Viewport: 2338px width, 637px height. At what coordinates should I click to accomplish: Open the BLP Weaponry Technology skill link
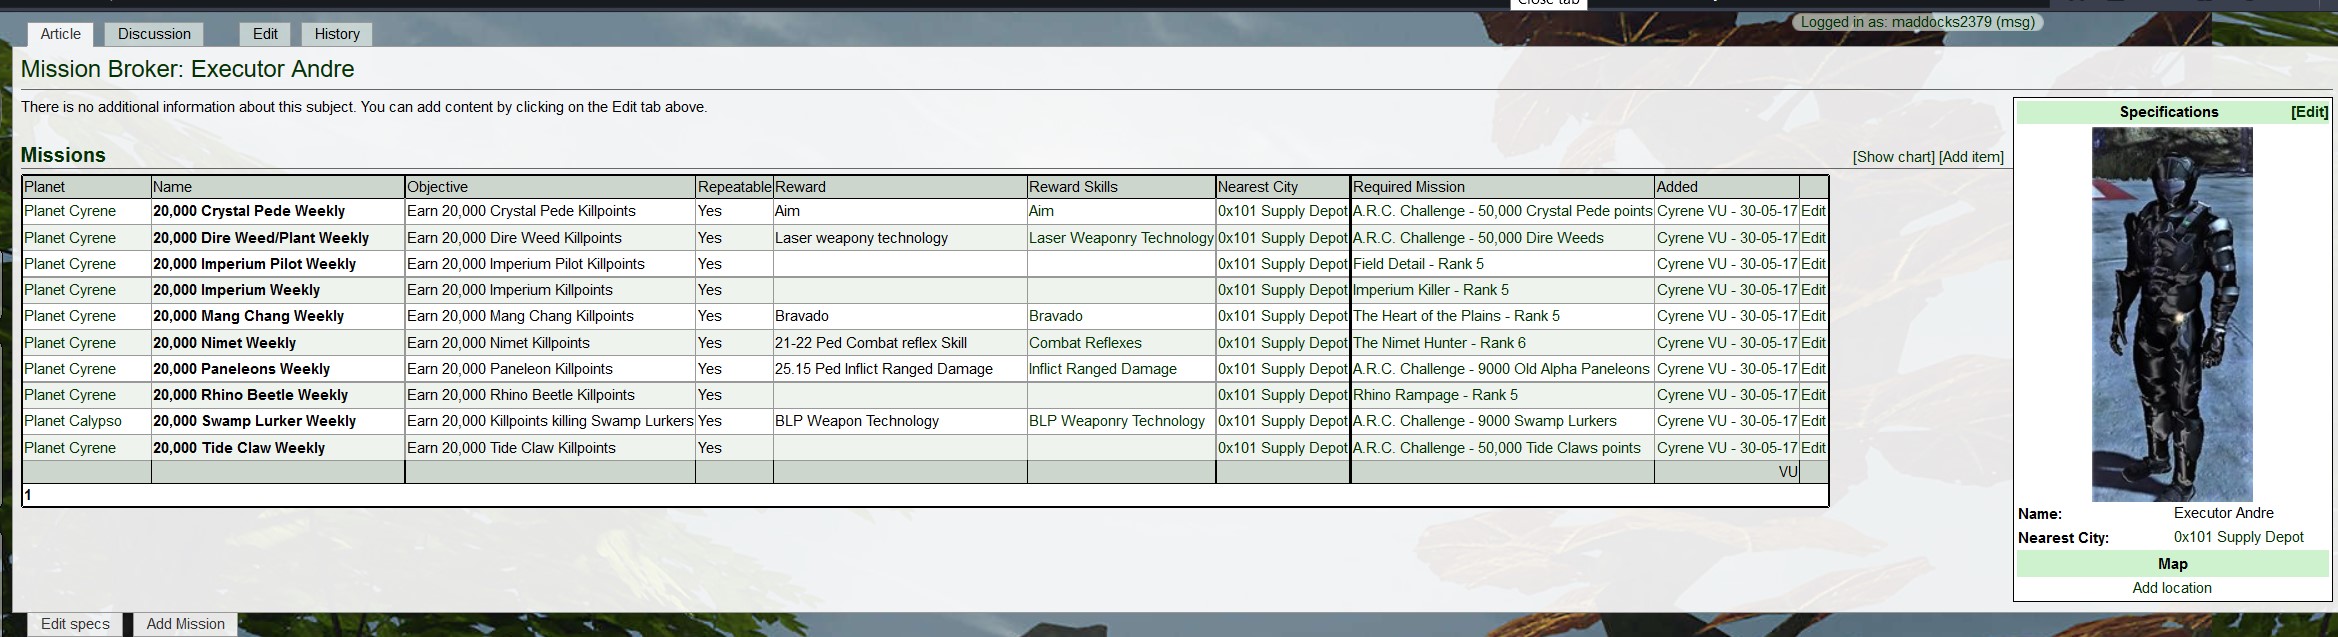click(1117, 421)
